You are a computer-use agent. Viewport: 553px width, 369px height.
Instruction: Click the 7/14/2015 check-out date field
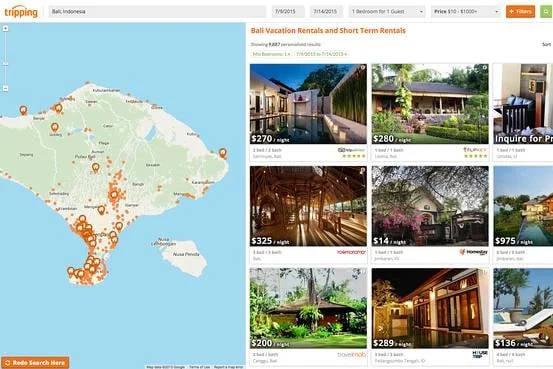[x=326, y=12]
